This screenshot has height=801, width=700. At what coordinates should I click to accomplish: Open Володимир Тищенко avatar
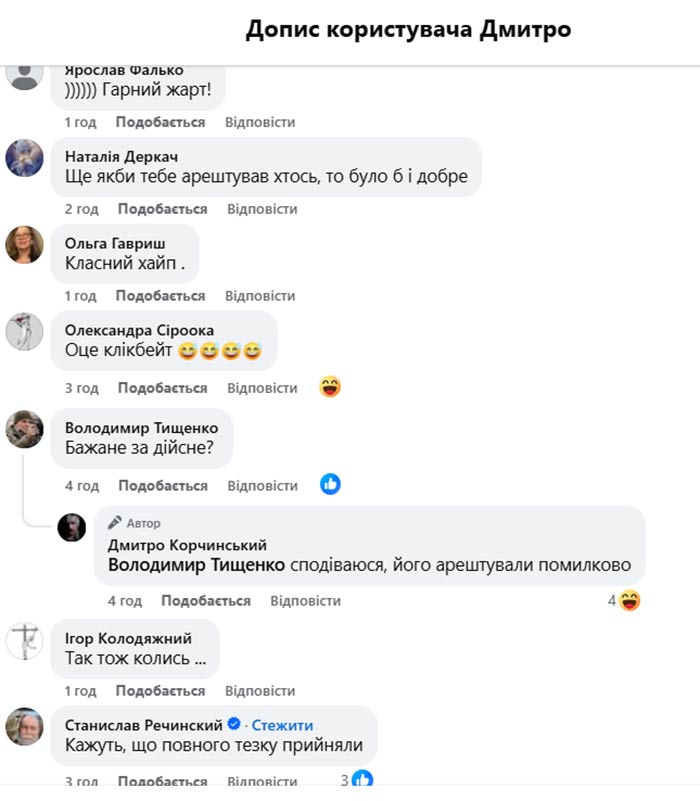25,429
